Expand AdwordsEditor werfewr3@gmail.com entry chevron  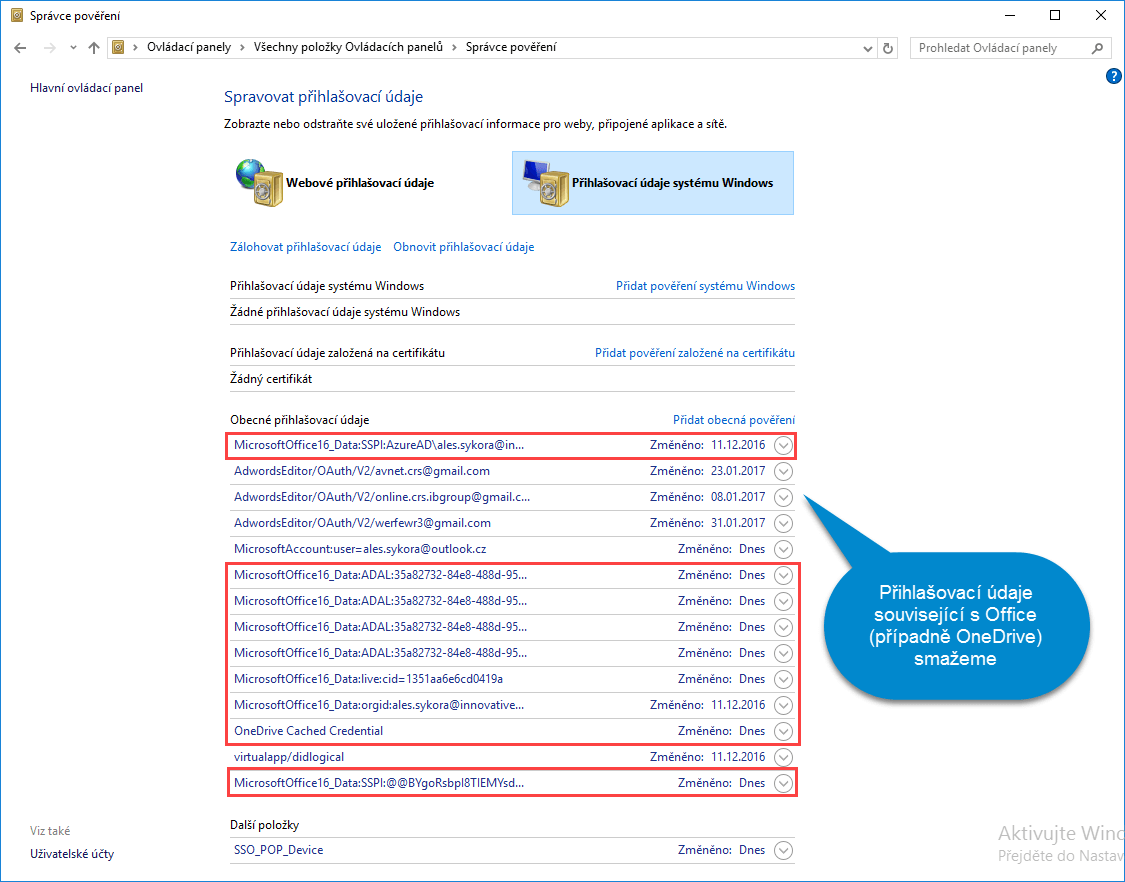[783, 523]
